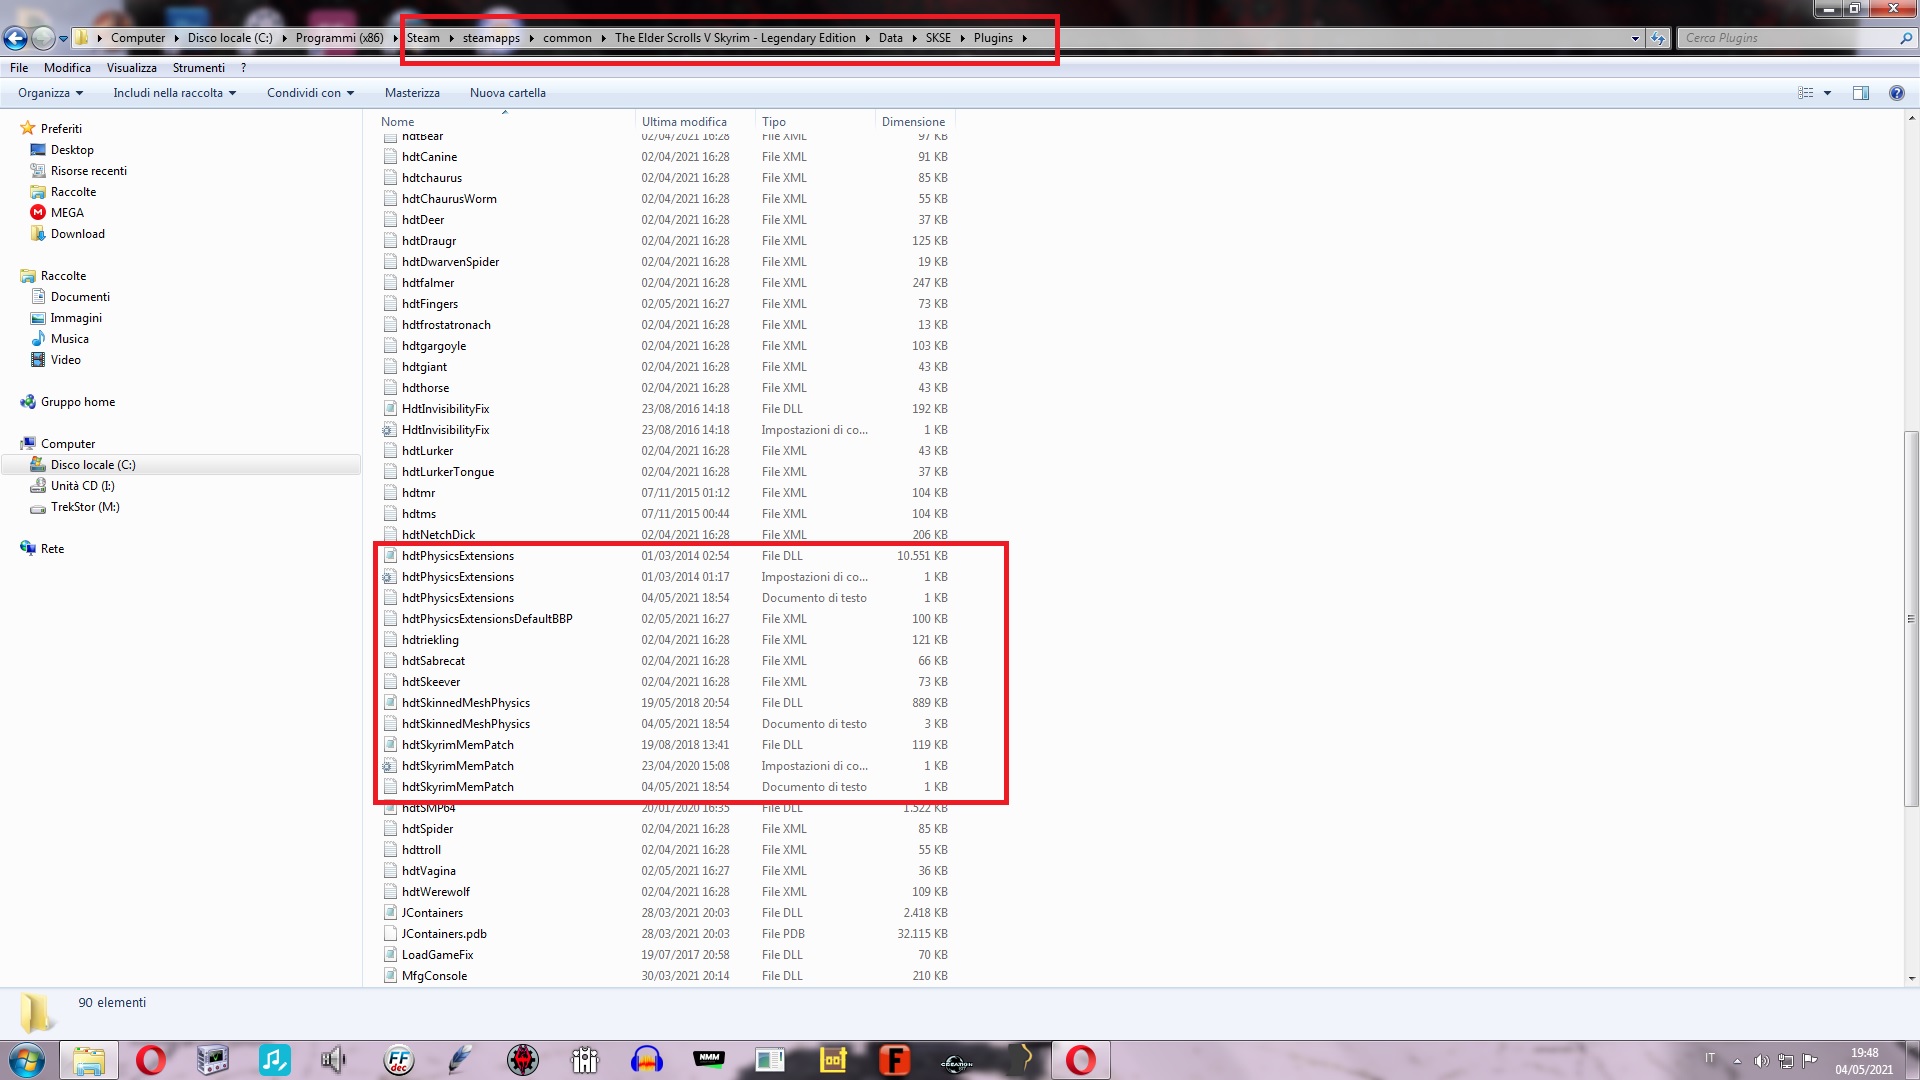Image resolution: width=1920 pixels, height=1080 pixels.
Task: Open the File menu
Action: pyautogui.click(x=19, y=68)
